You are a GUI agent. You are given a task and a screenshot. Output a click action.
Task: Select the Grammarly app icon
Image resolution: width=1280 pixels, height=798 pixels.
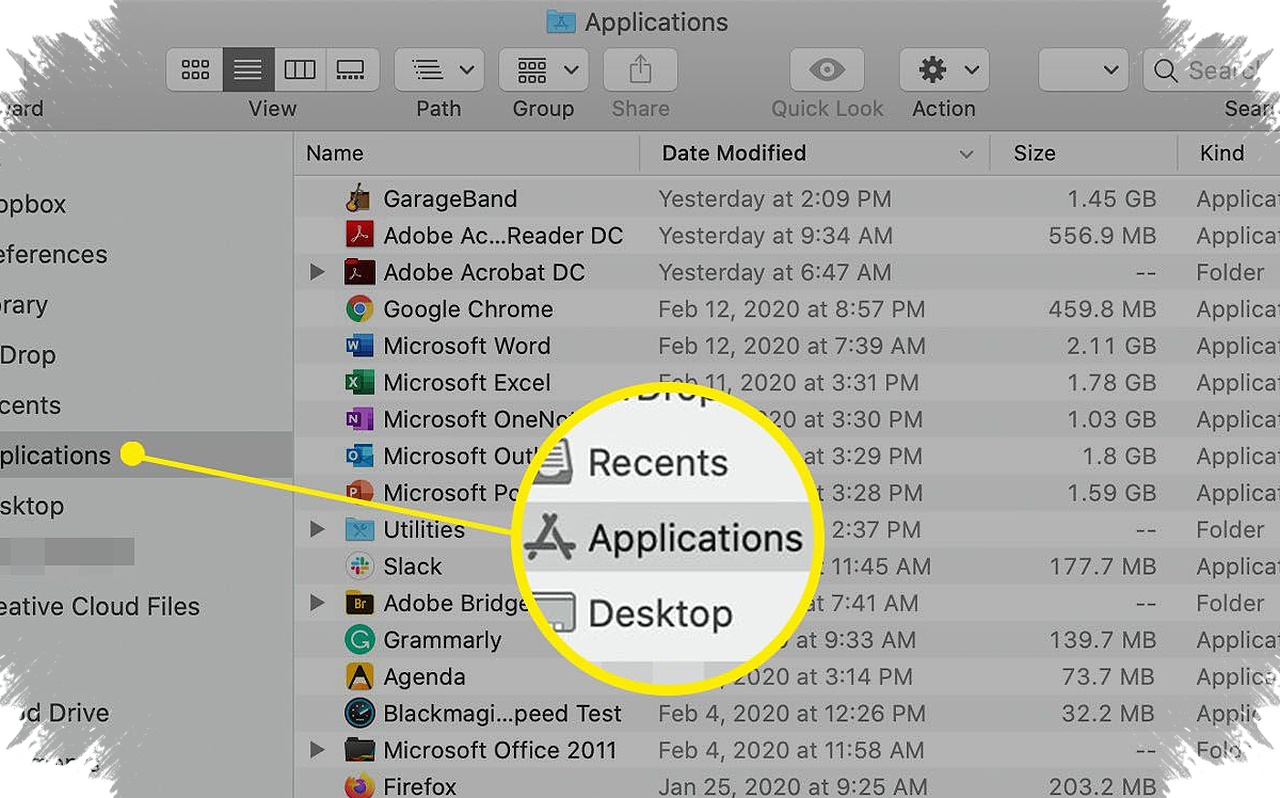(359, 640)
